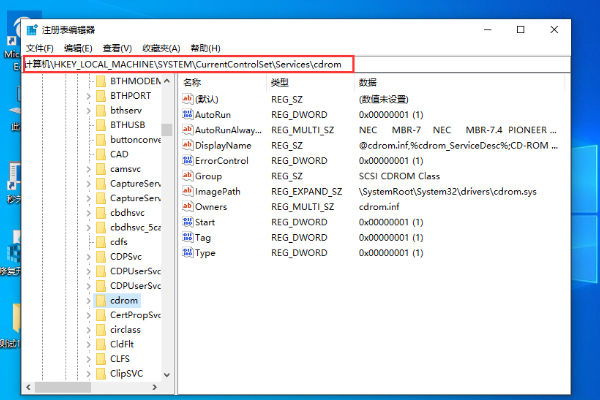This screenshot has height=400, width=600.
Task: Click the CldFlt folder icon
Action: click(x=101, y=344)
